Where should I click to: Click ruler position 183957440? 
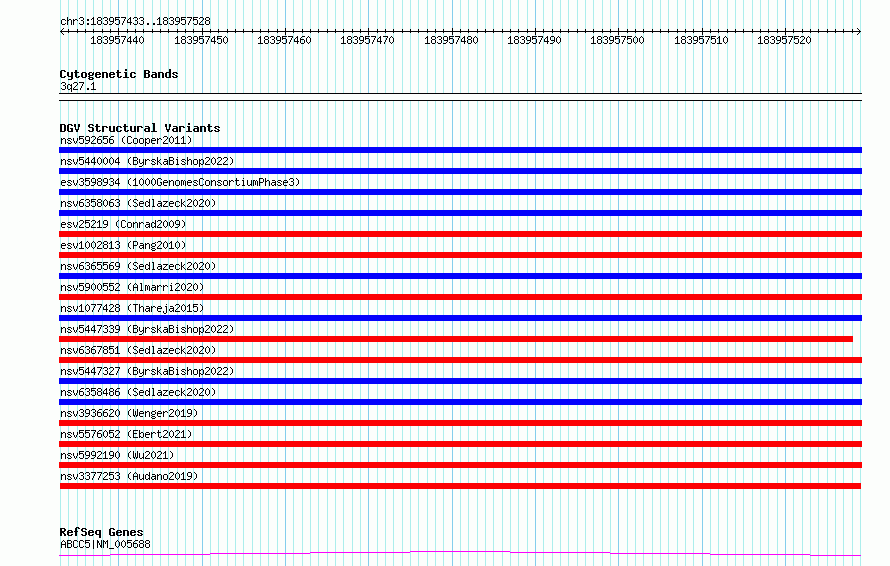tap(117, 40)
